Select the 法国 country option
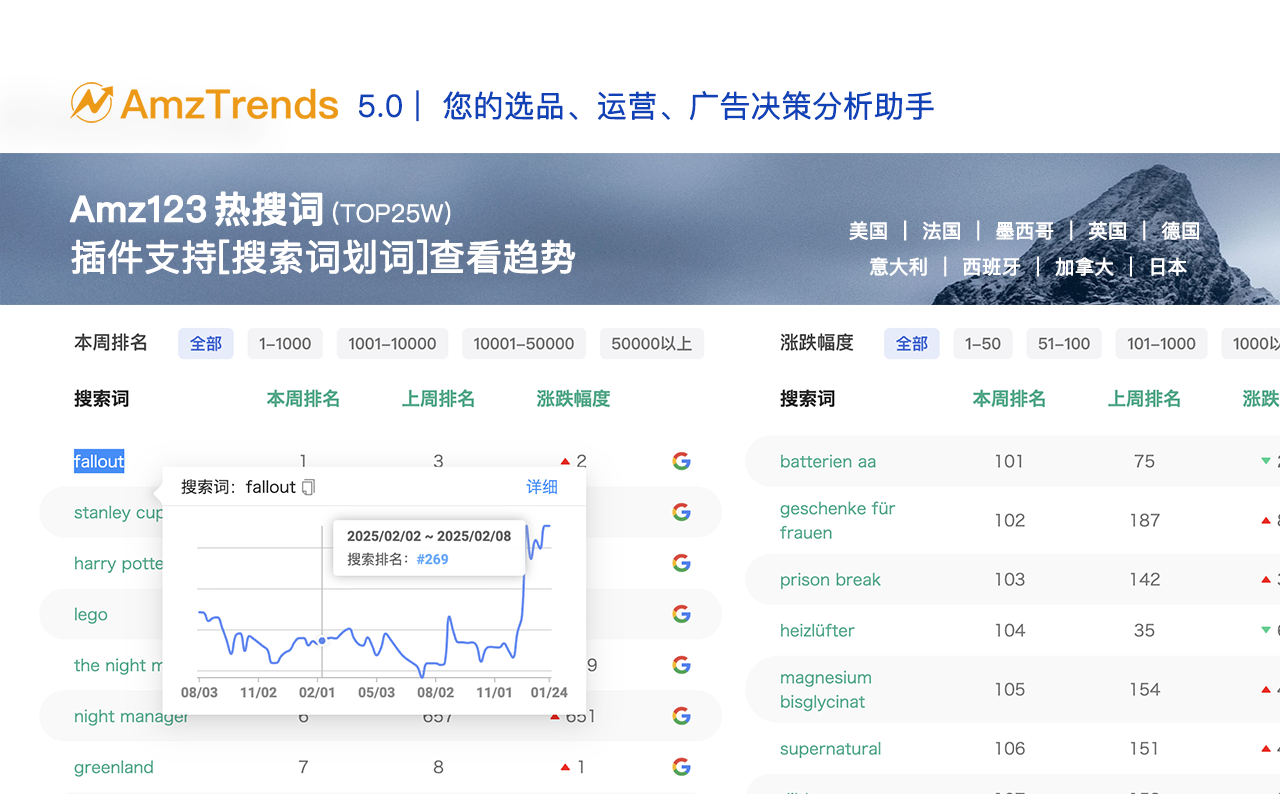The image size is (1280, 800). pyautogui.click(x=941, y=230)
